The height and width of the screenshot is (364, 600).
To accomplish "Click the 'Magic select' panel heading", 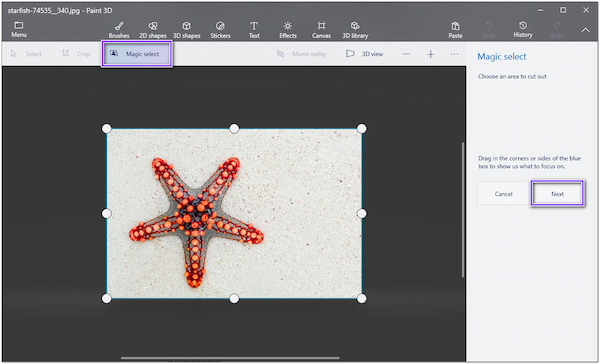I will (502, 57).
